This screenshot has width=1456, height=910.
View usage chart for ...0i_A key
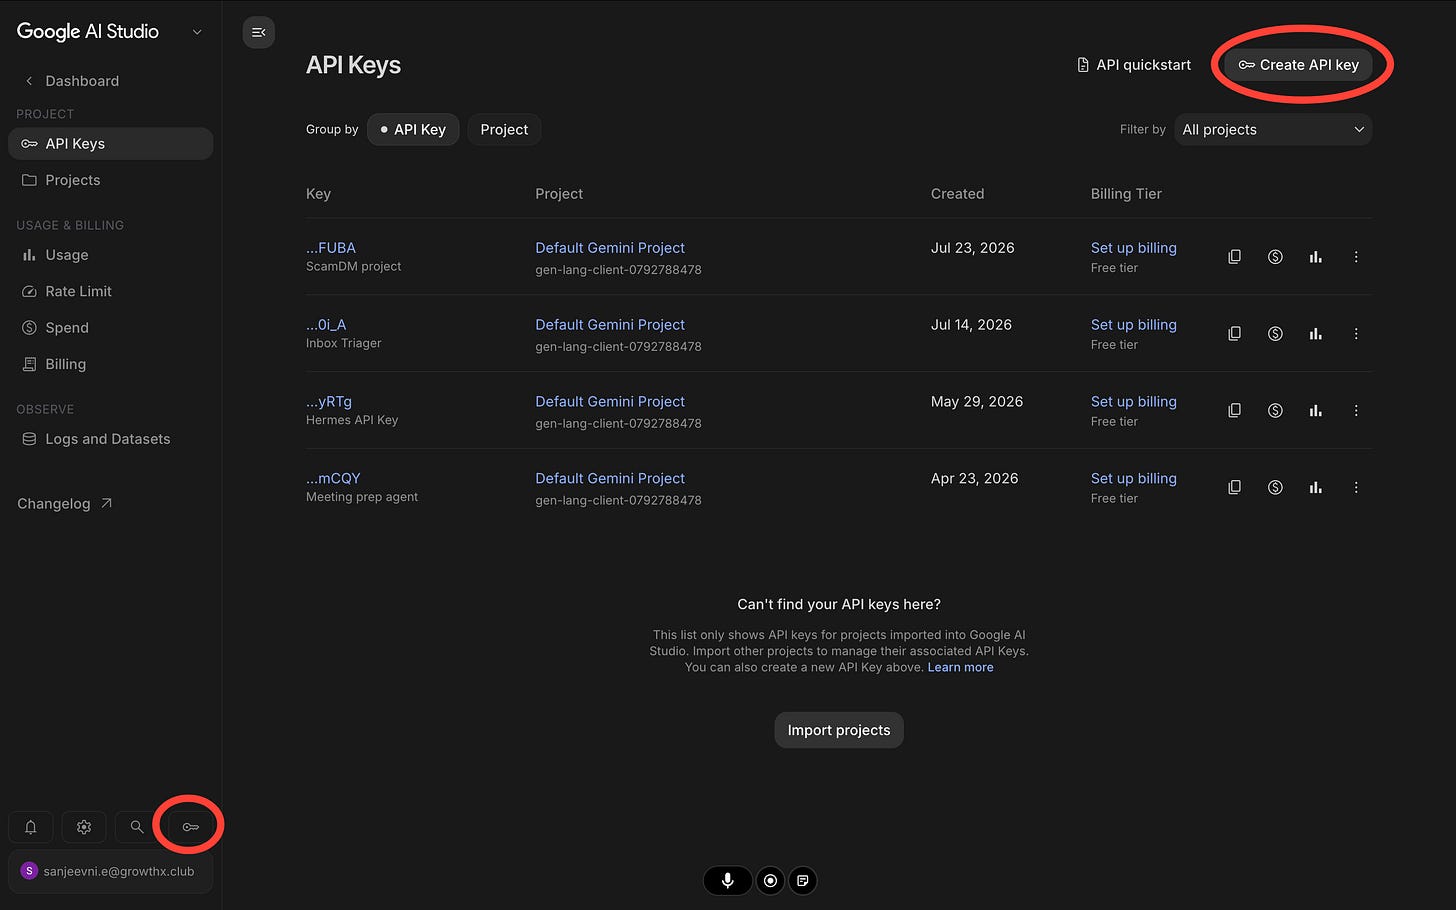coord(1316,334)
